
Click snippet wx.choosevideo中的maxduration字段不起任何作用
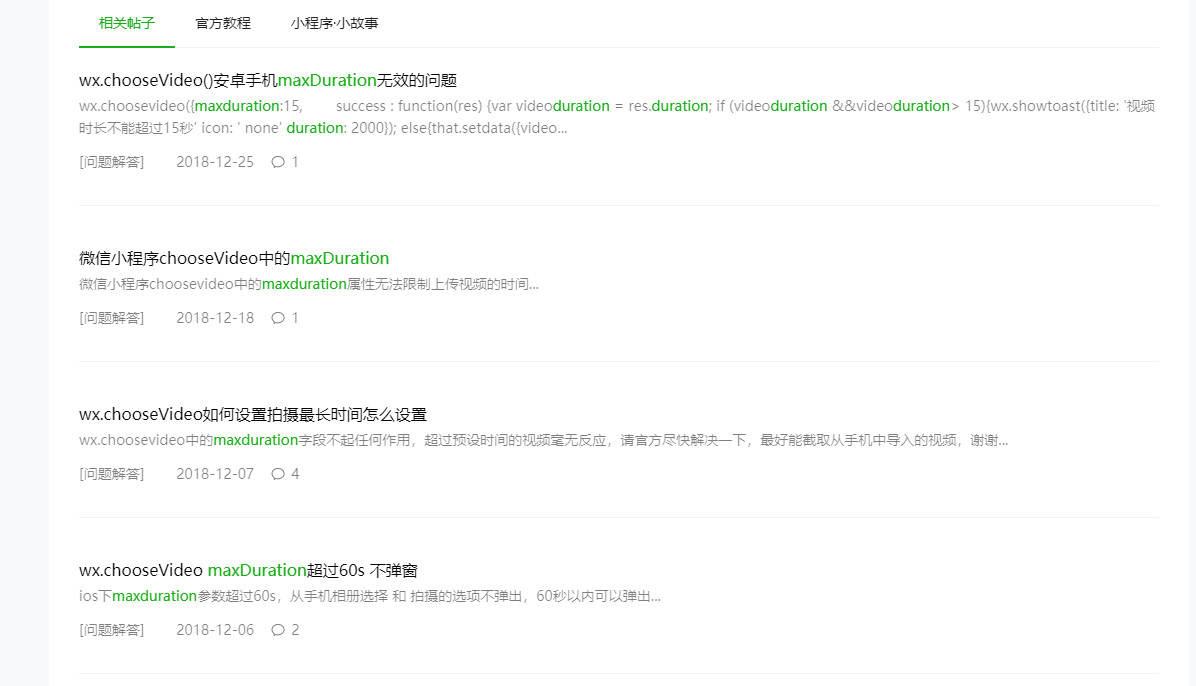tap(543, 440)
